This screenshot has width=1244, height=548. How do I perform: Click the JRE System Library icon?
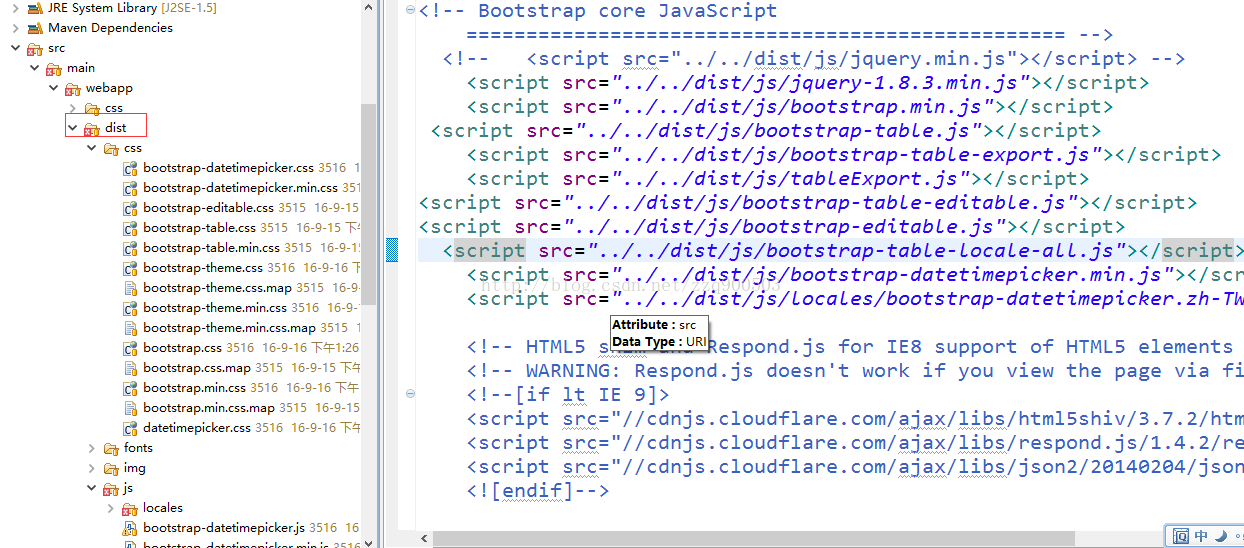click(34, 8)
